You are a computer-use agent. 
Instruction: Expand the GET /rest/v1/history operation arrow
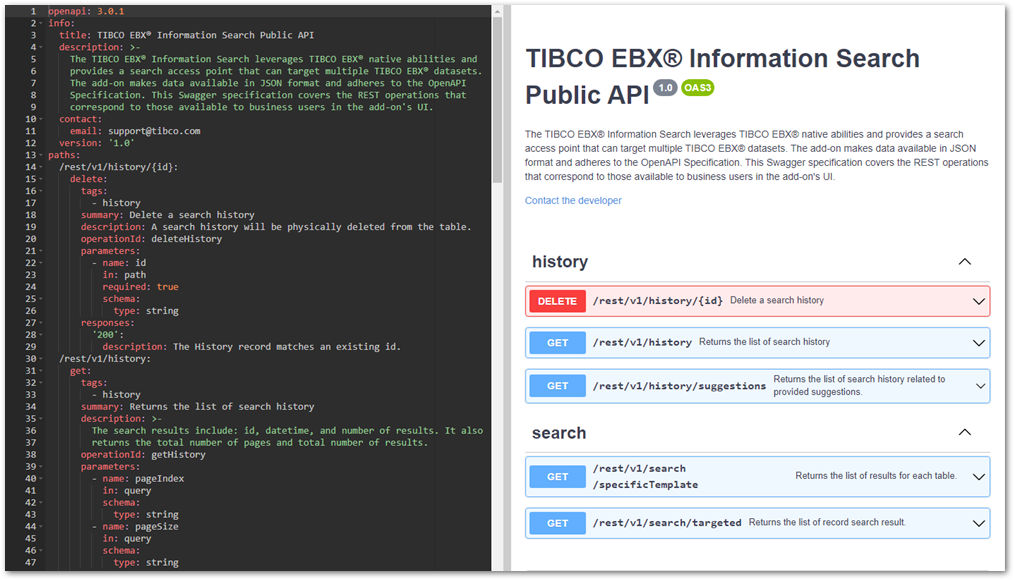[x=978, y=343]
